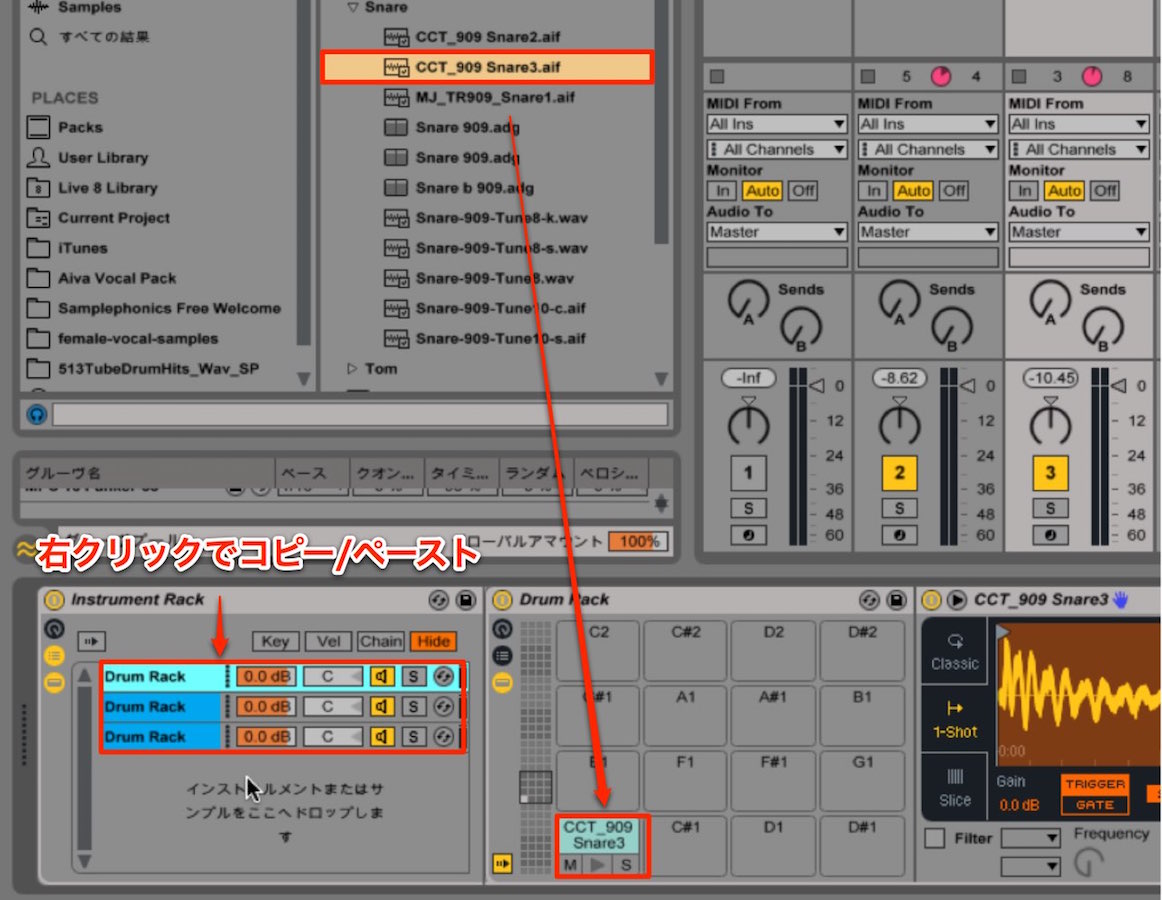Click the auto-select button left of Key
Viewport: 1162px width, 900px height.
(x=92, y=641)
